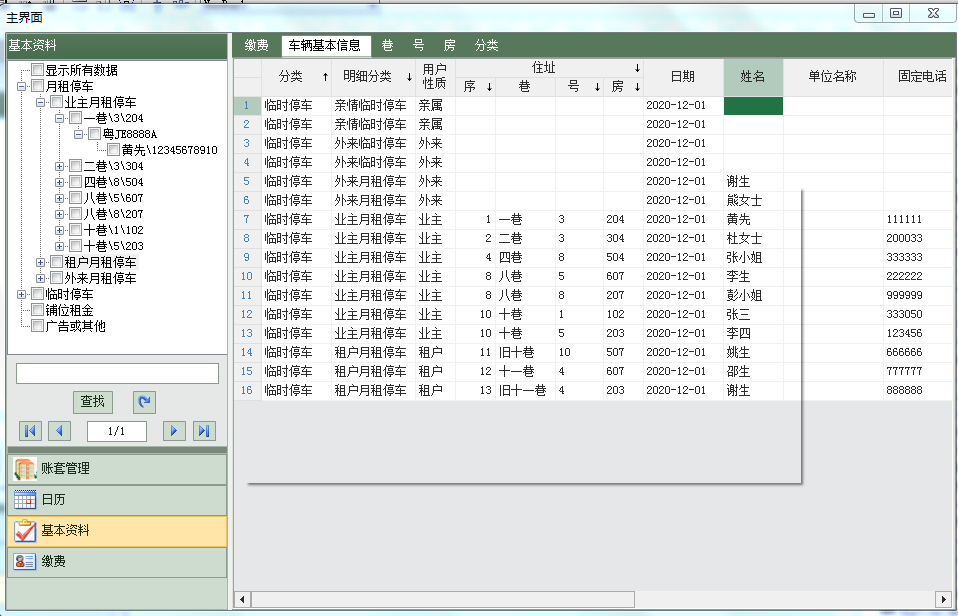The image size is (958, 616).
Task: Select the 彭小姐 name cell
Action: pos(753,296)
